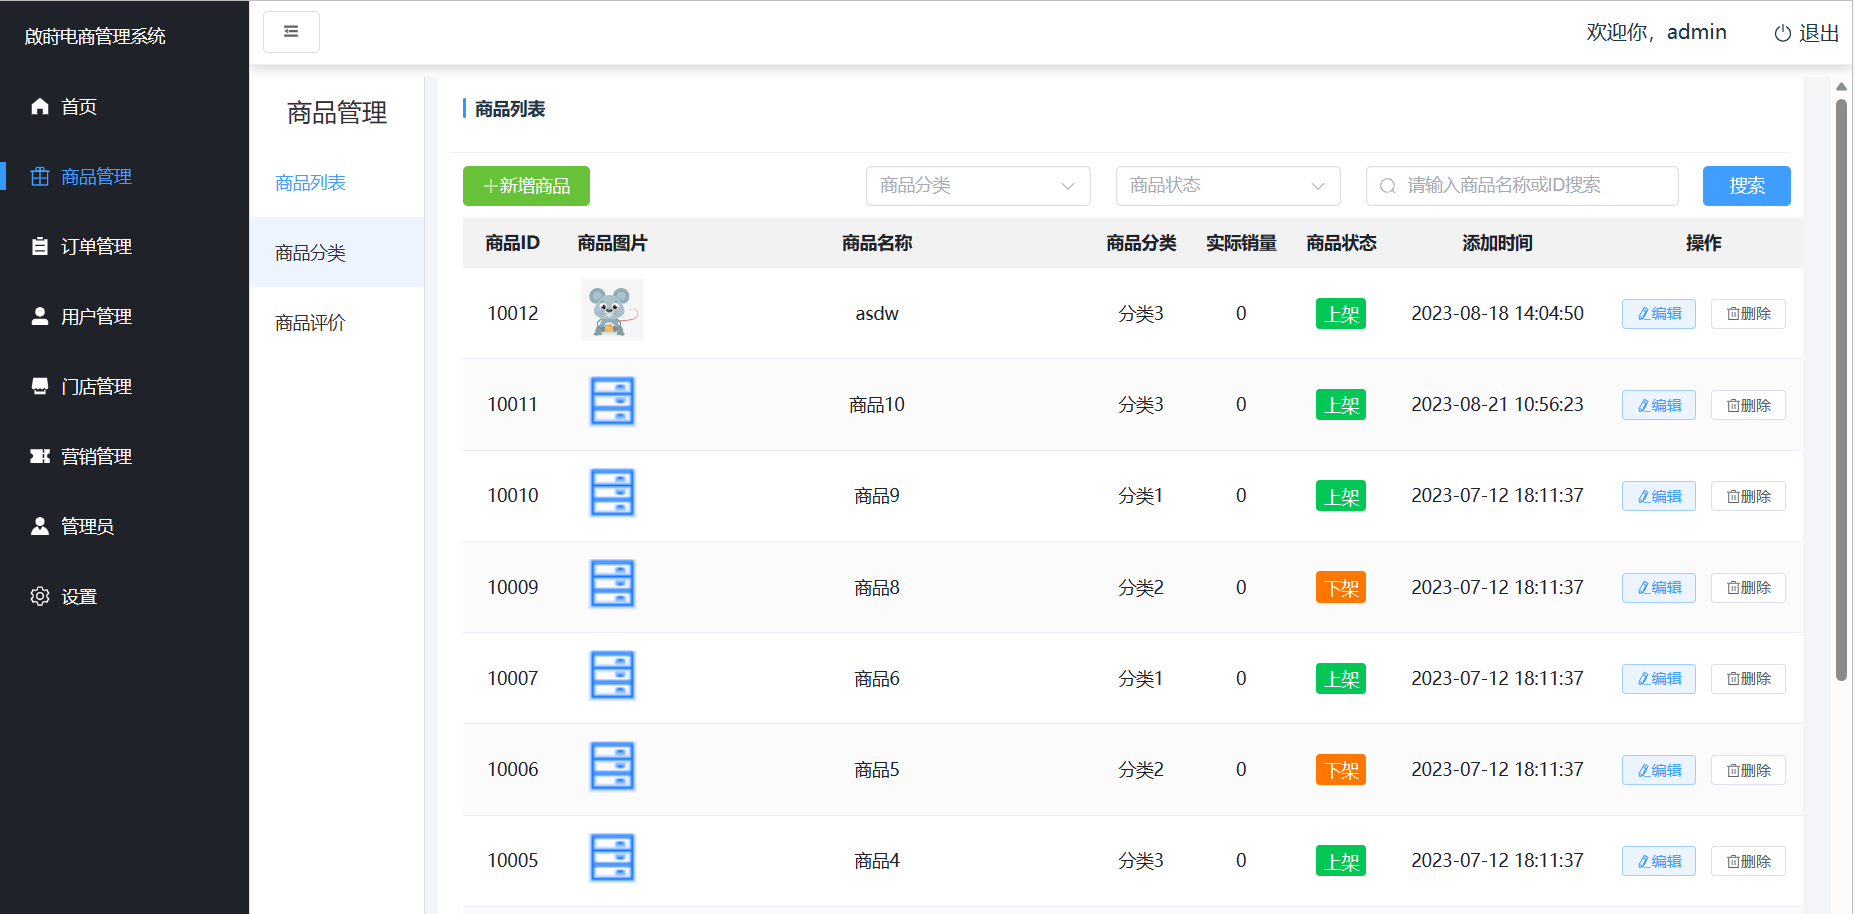The height and width of the screenshot is (914, 1855).
Task: Select the 商品列表 submenu item
Action: point(337,182)
